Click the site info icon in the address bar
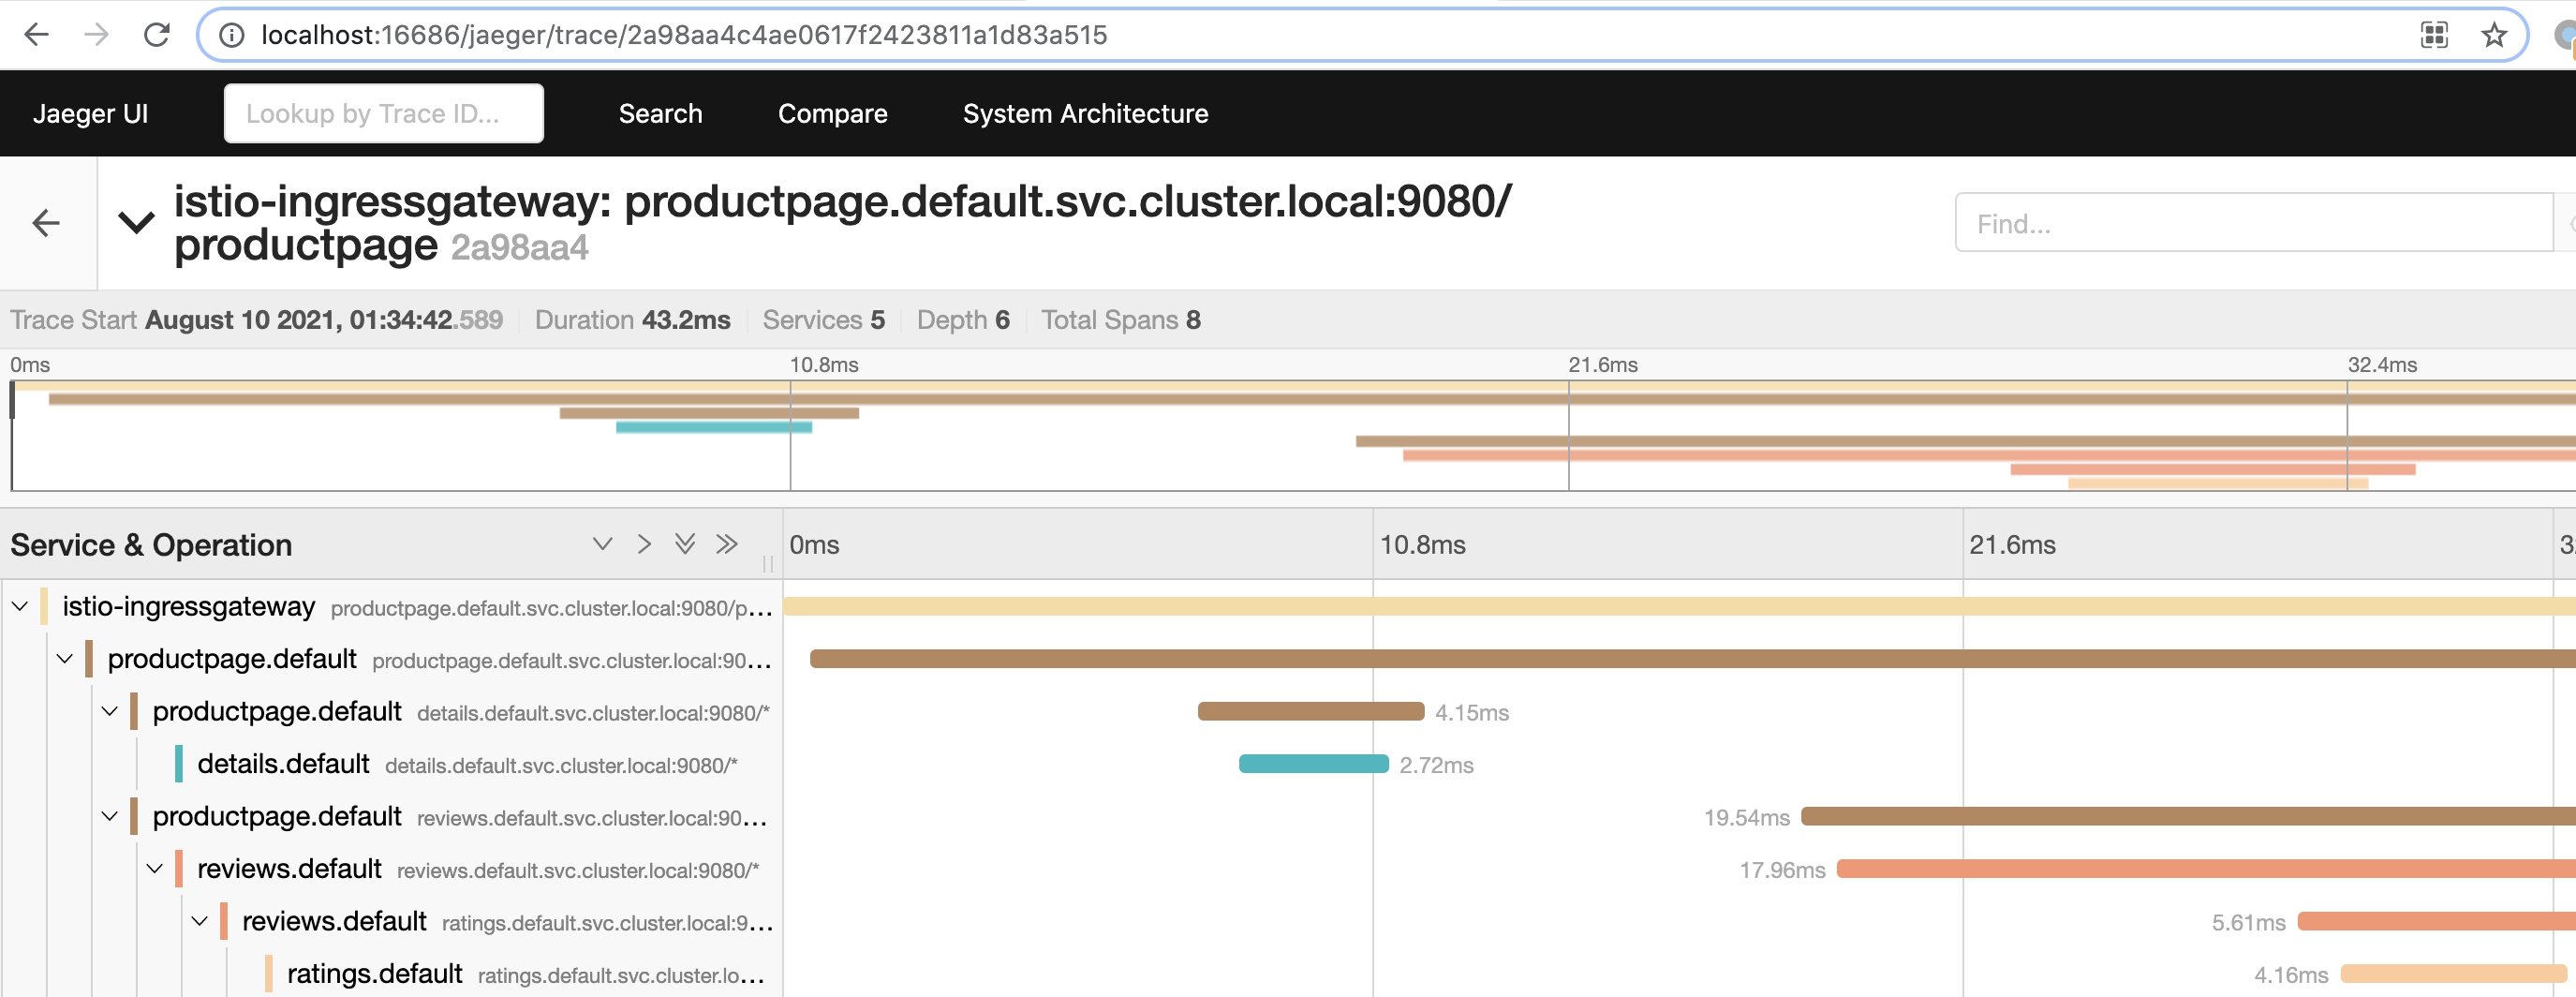This screenshot has height=997, width=2576. [x=232, y=35]
